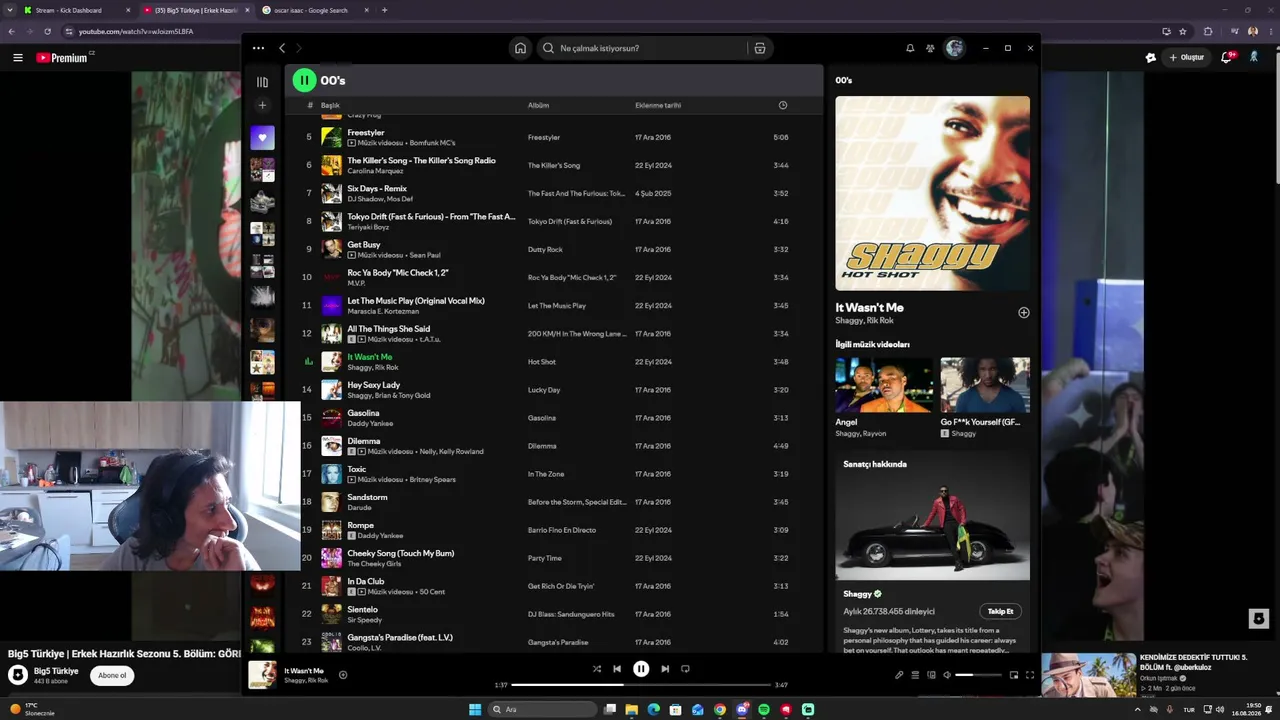
Task: Show lyrics with the microphone icon
Action: click(899, 675)
